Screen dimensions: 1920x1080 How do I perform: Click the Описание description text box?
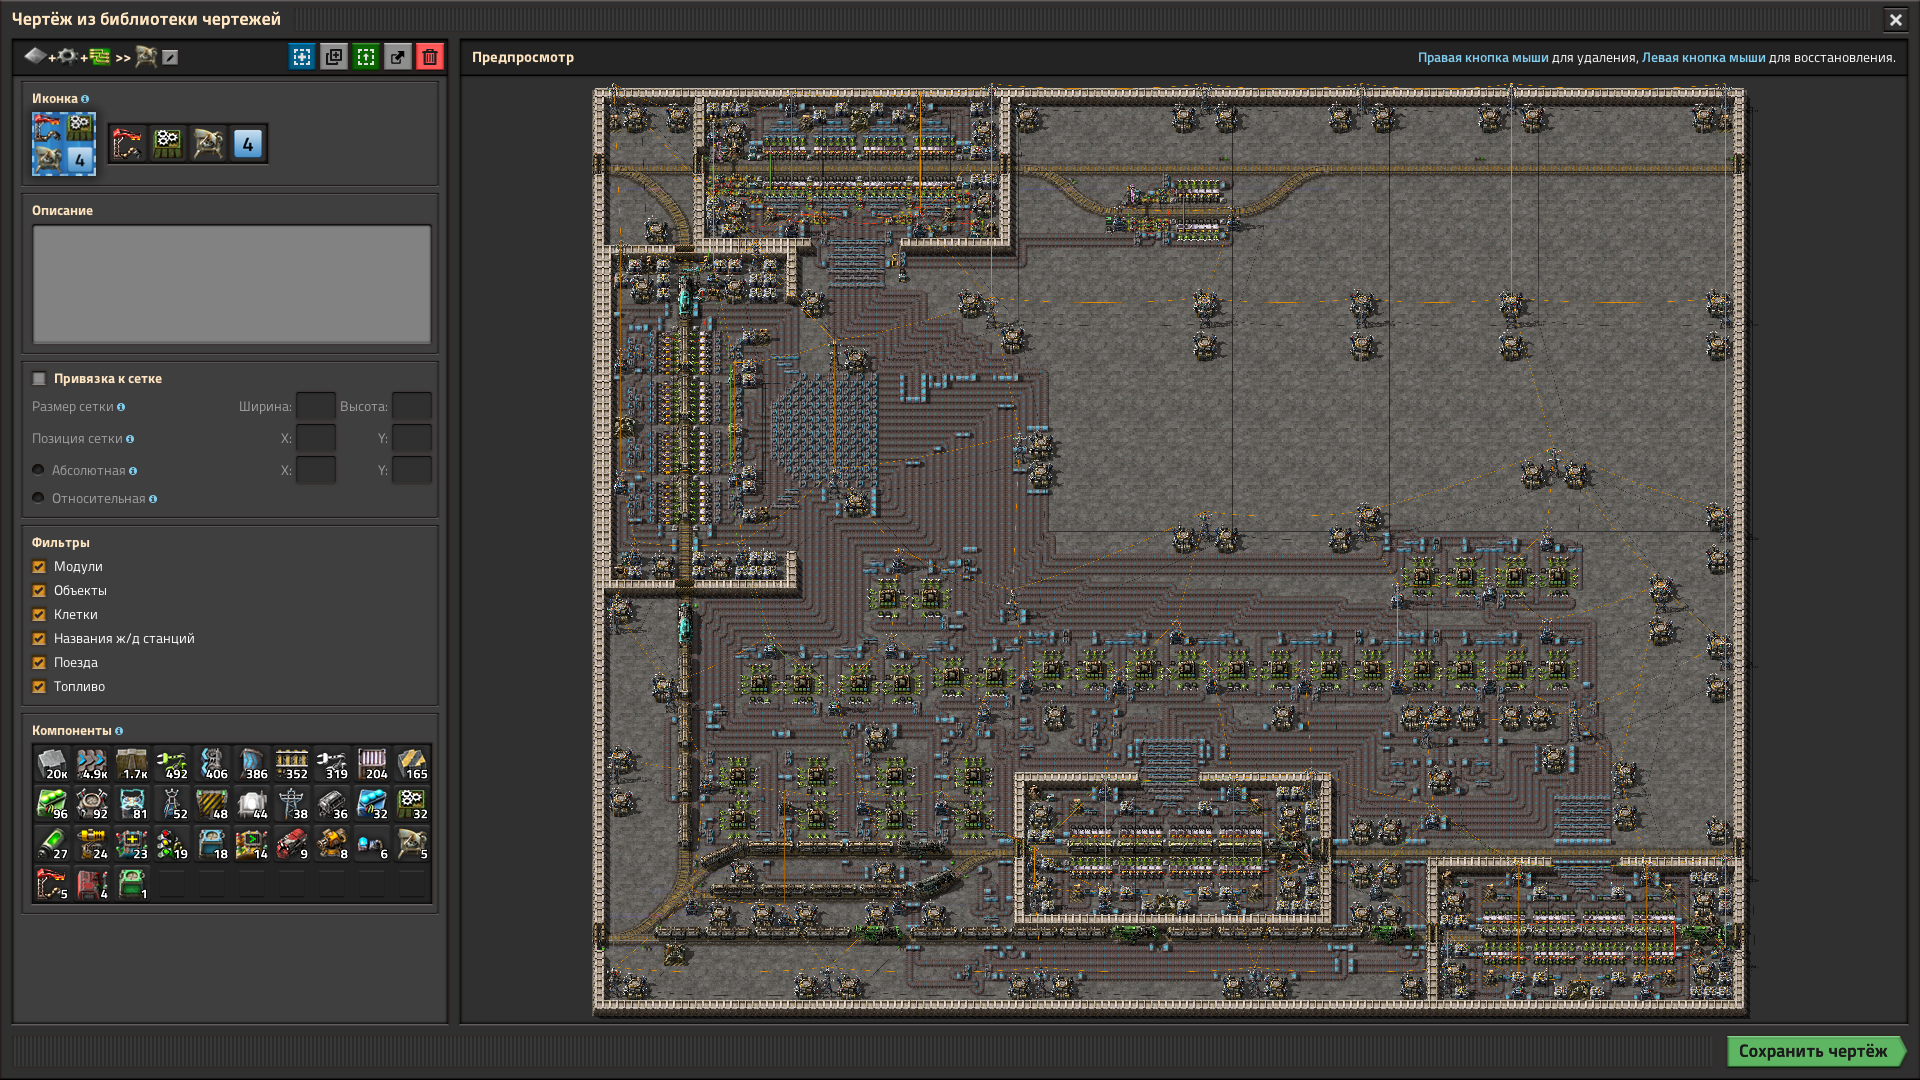tap(232, 284)
